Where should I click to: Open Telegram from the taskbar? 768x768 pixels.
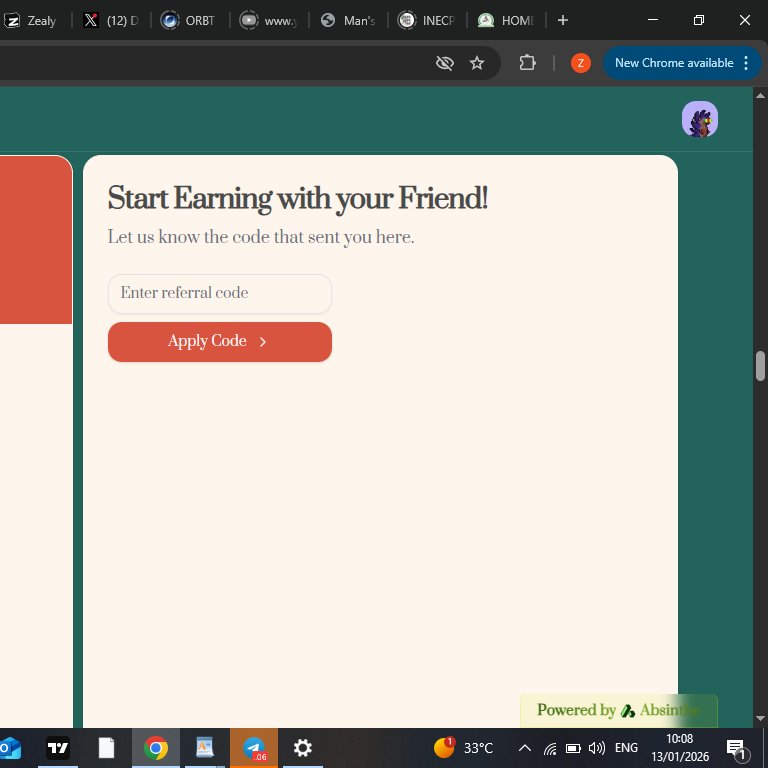pos(254,748)
